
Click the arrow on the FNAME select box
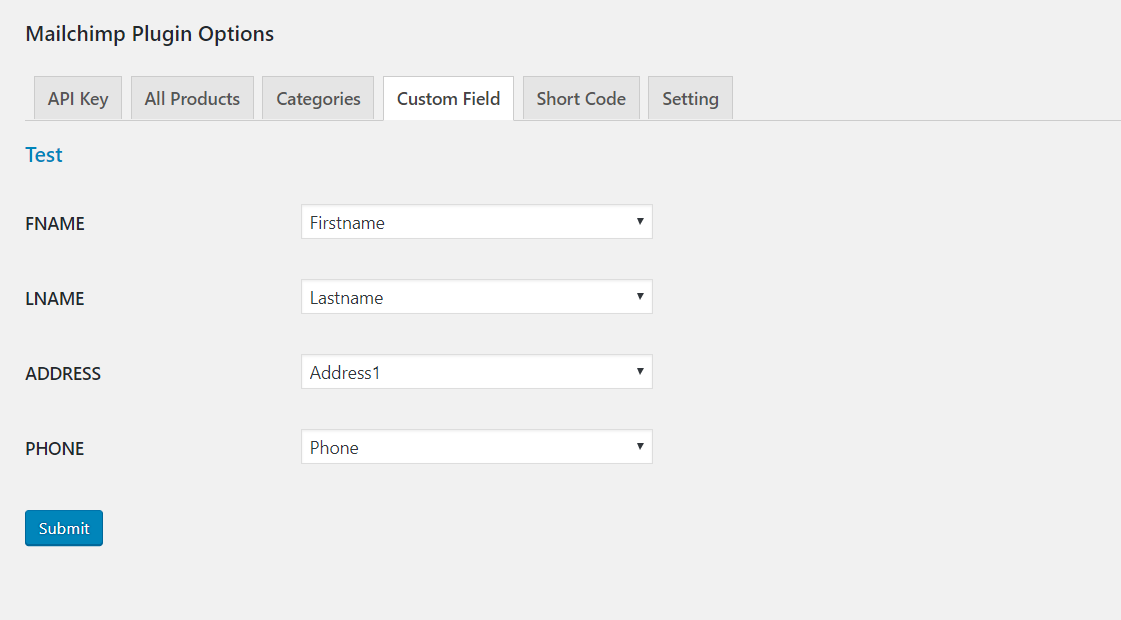point(640,221)
